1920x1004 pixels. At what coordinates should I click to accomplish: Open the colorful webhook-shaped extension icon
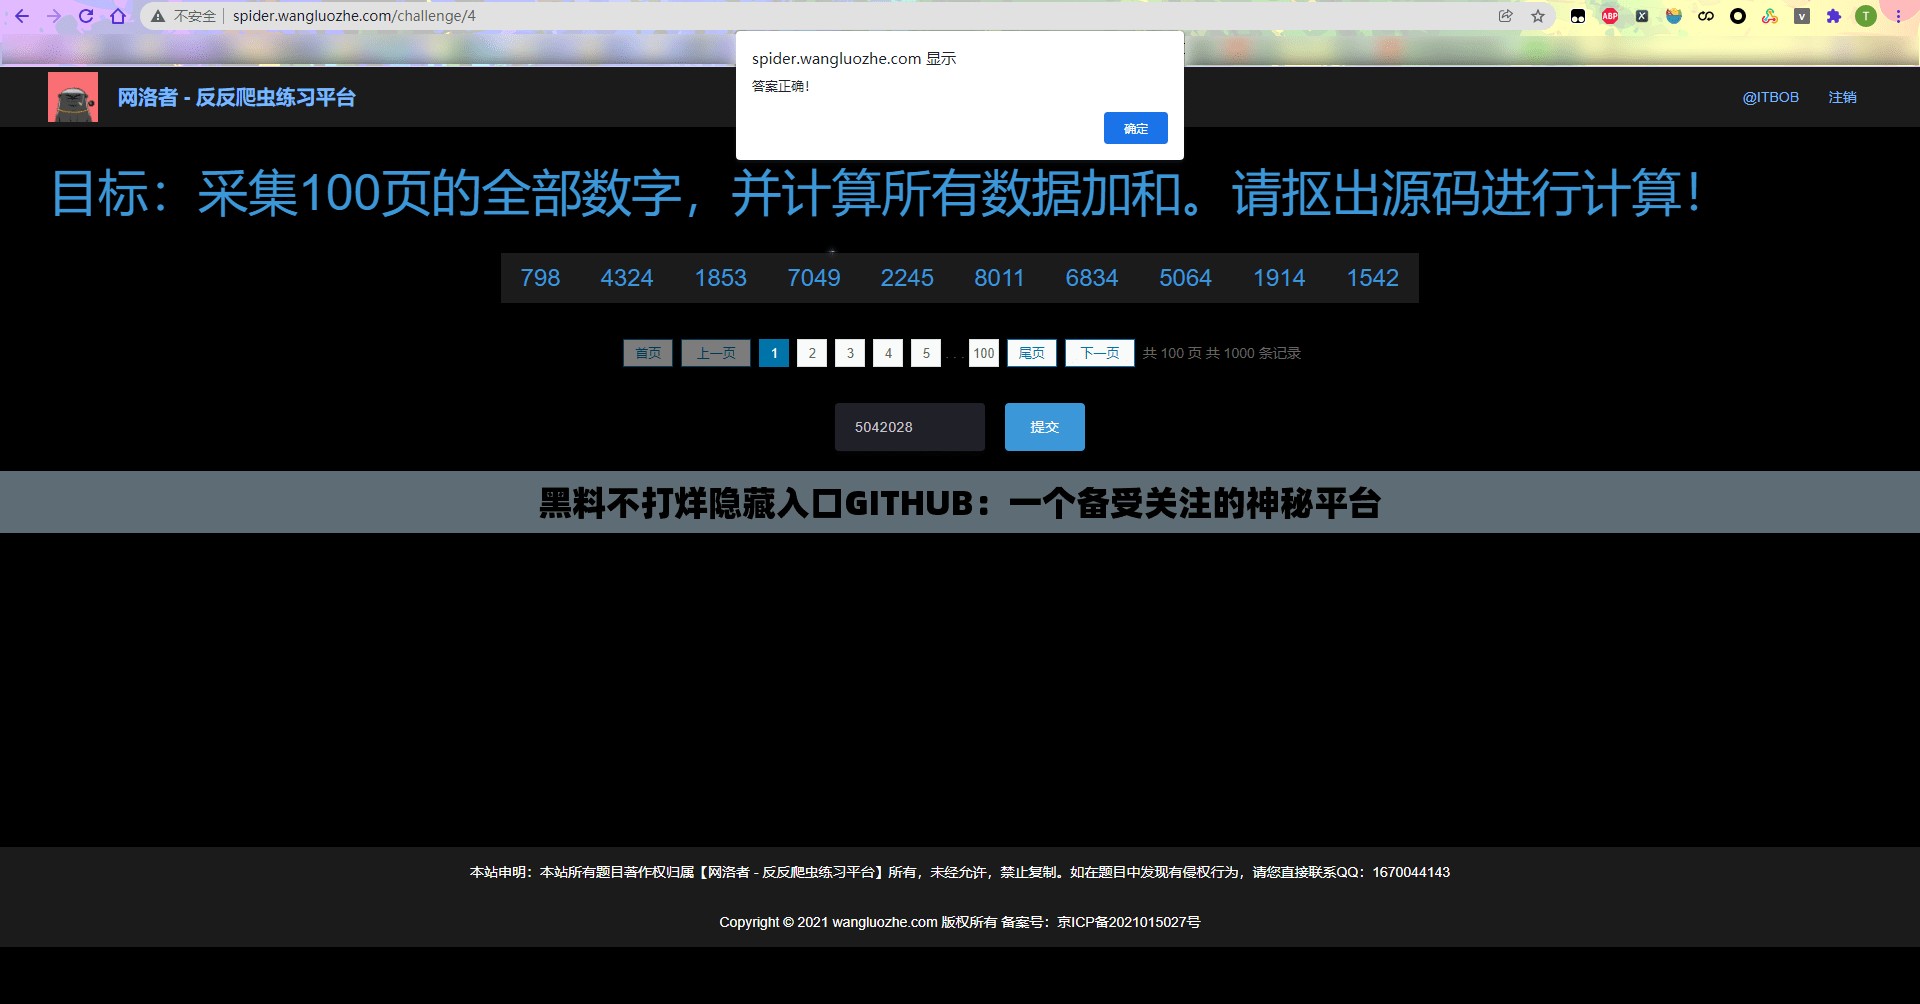(x=1770, y=16)
